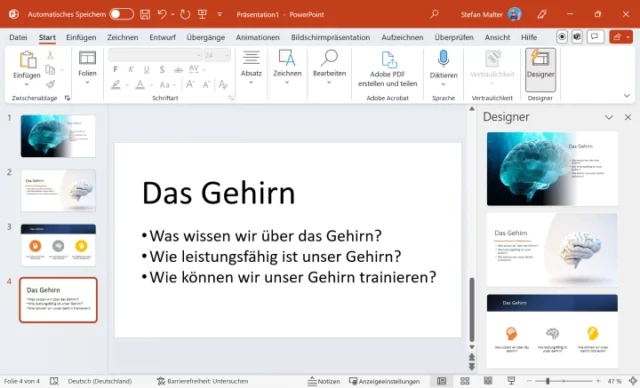
Task: Open the undo history dropdown arrow
Action: point(173,15)
